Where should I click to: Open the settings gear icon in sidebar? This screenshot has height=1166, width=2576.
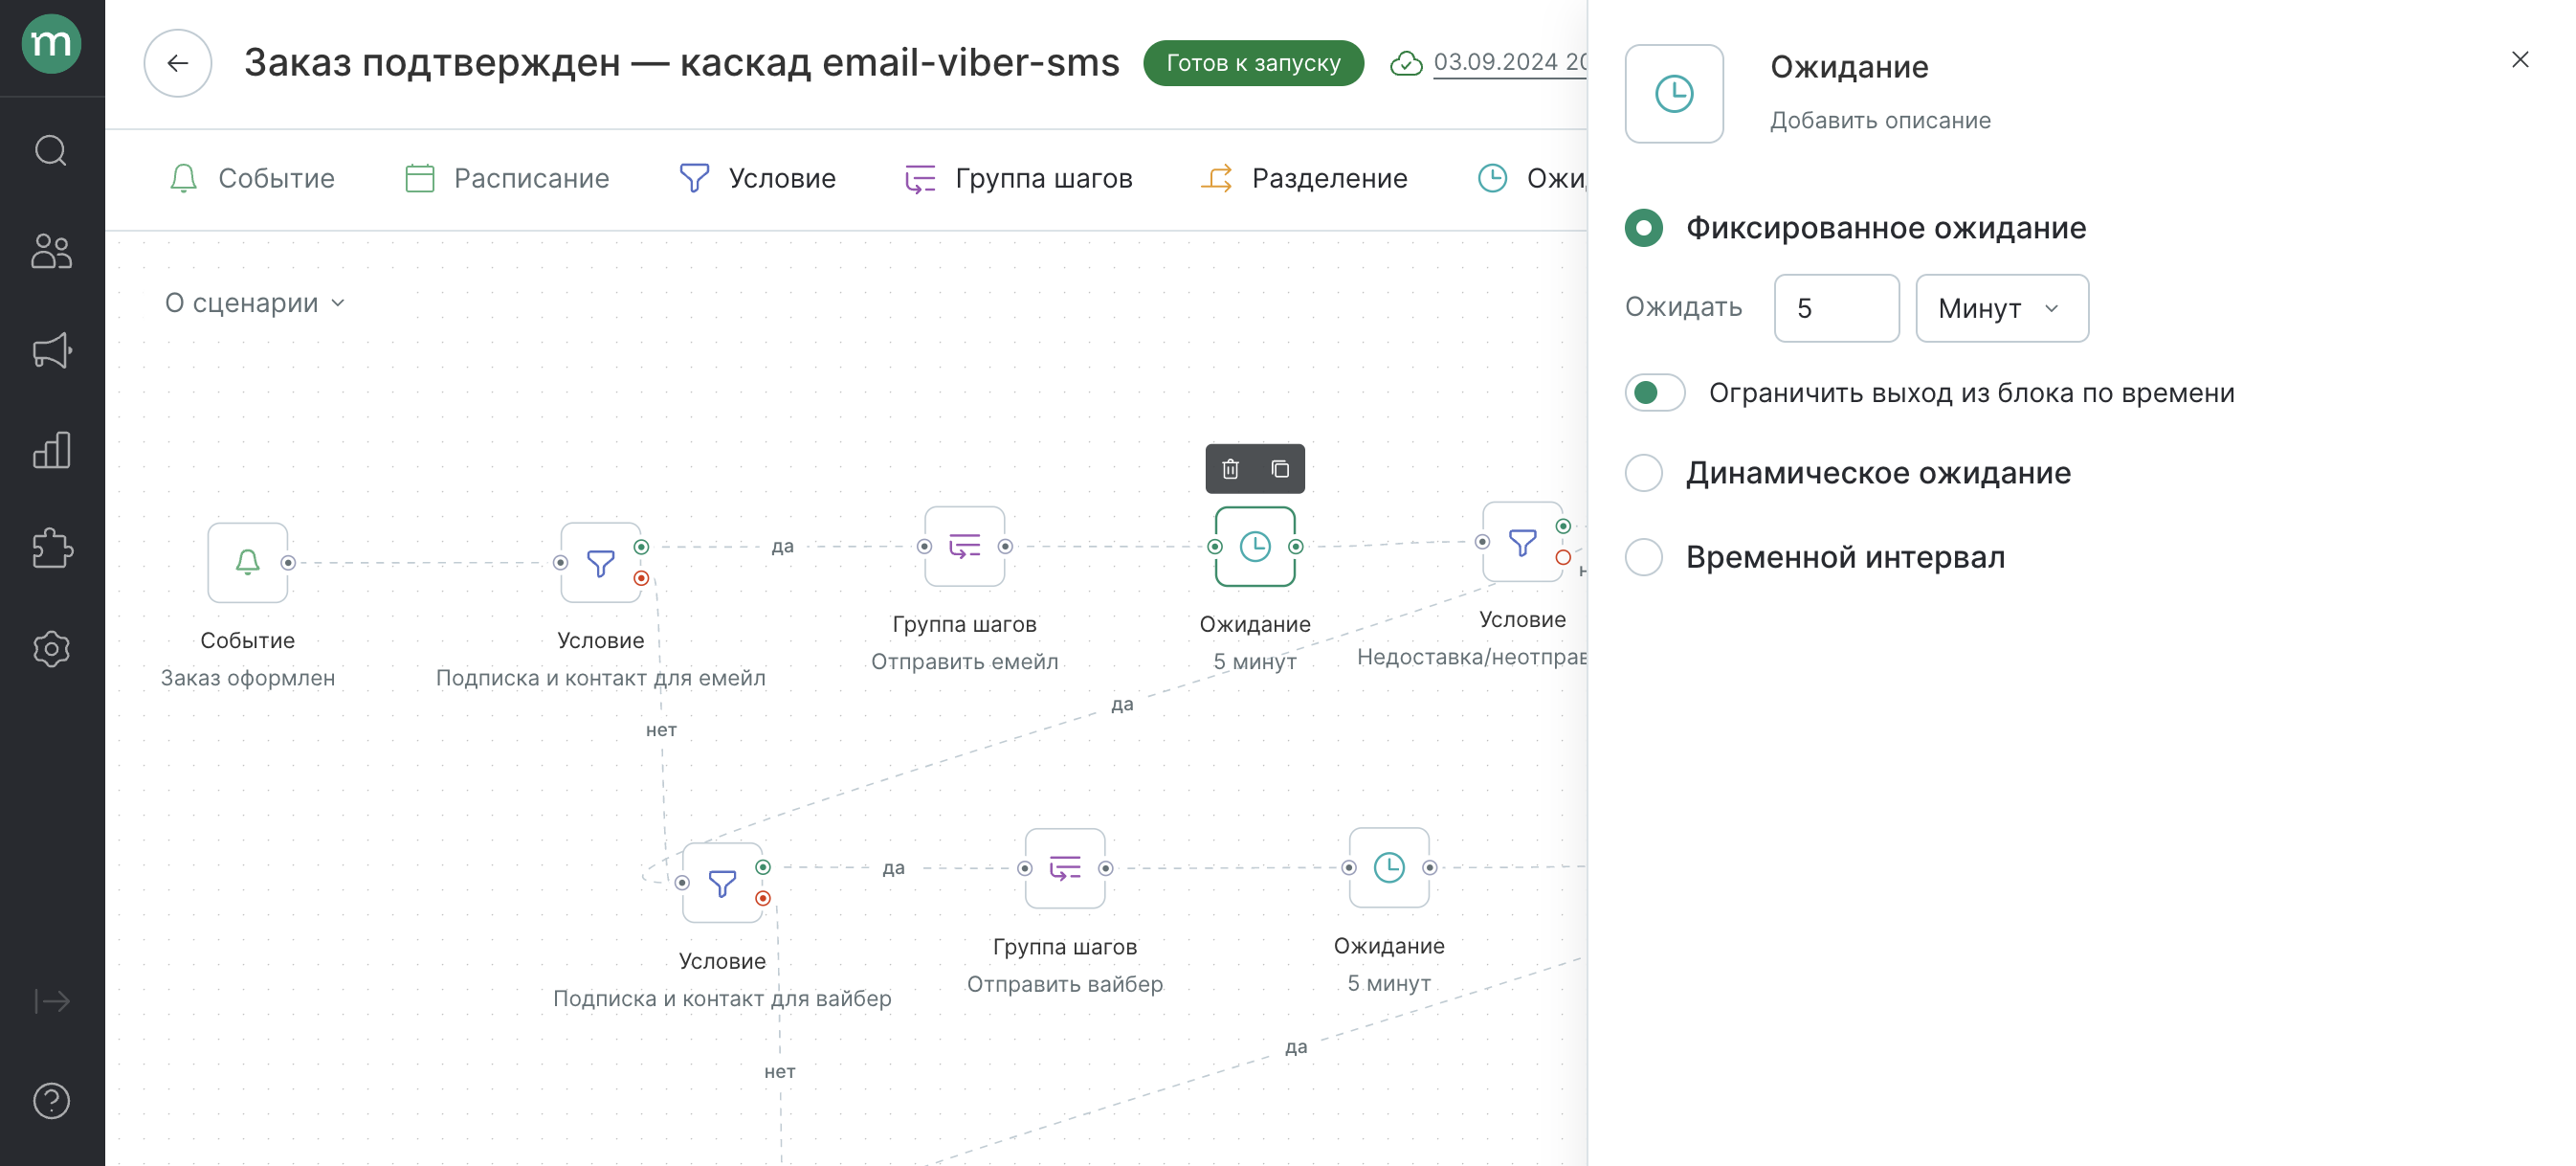pos(51,649)
